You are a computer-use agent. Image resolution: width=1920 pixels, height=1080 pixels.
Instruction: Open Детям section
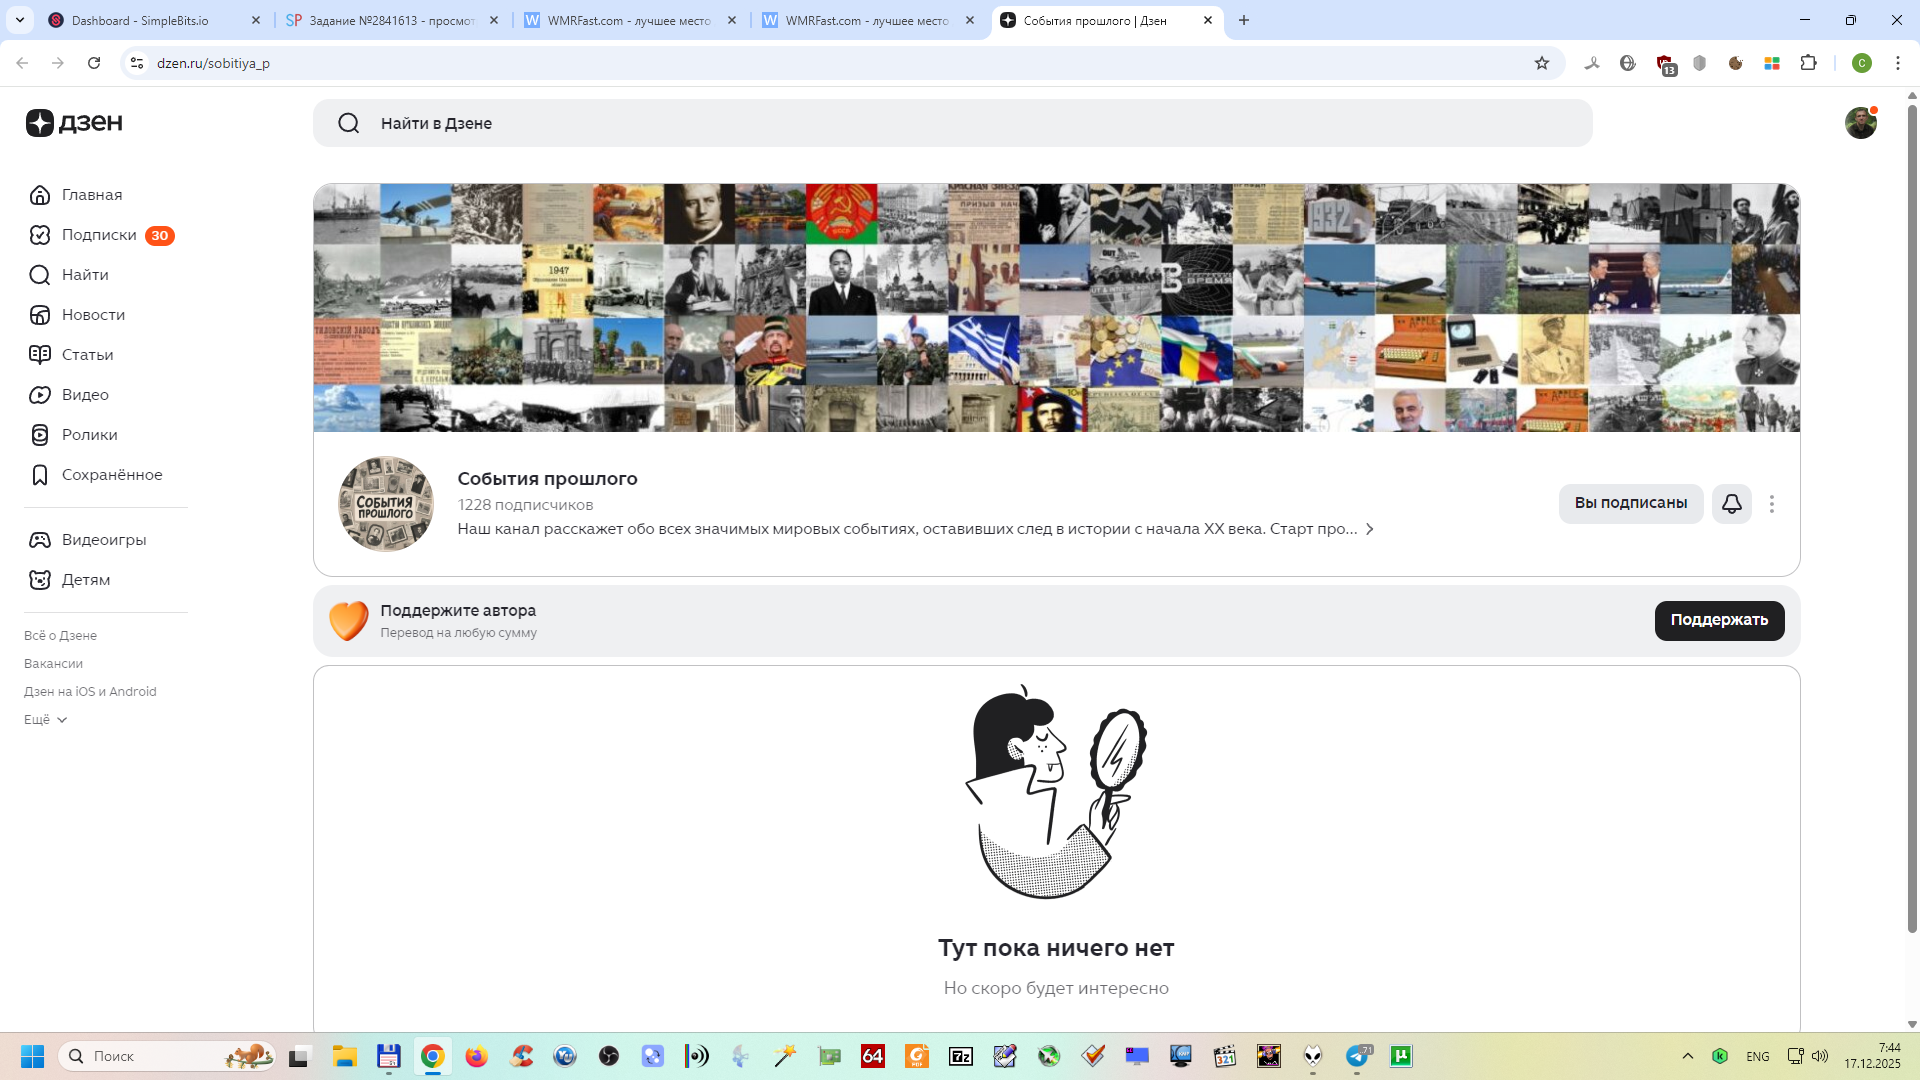(x=85, y=580)
